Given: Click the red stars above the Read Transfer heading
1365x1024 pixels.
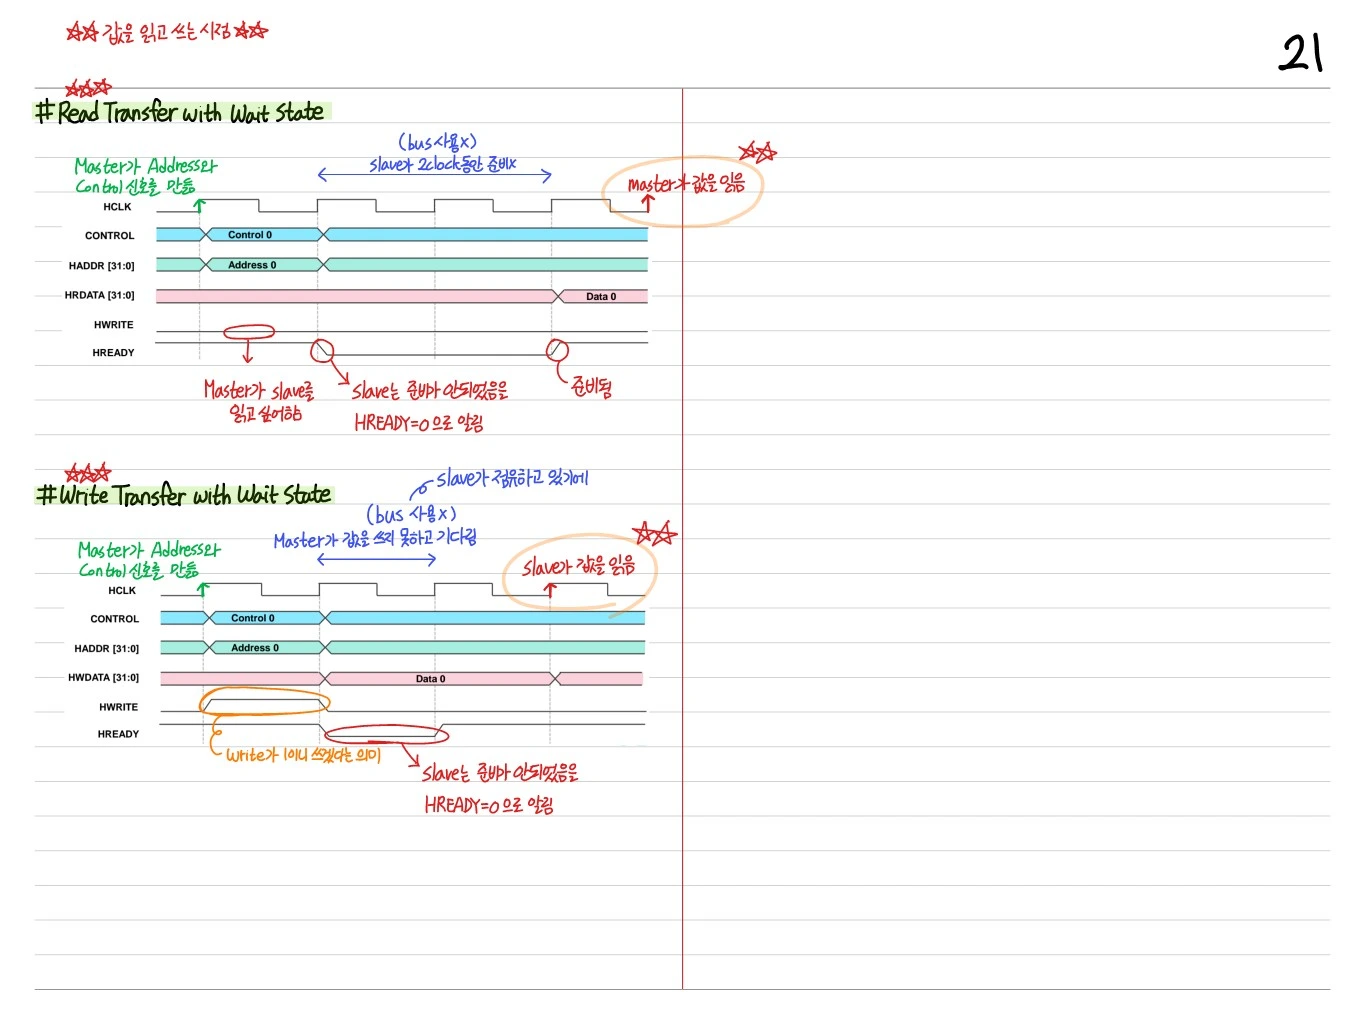Looking at the screenshot, I should click(x=88, y=88).
